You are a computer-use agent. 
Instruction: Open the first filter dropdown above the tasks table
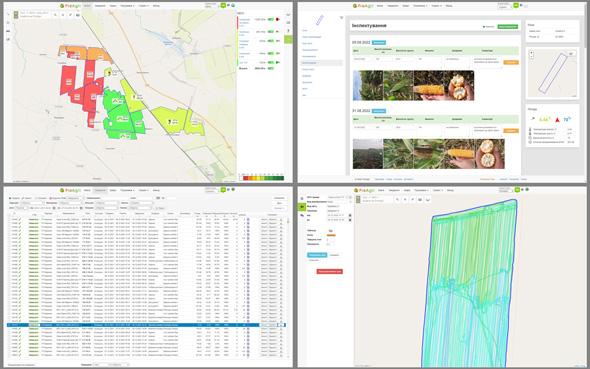(32, 203)
